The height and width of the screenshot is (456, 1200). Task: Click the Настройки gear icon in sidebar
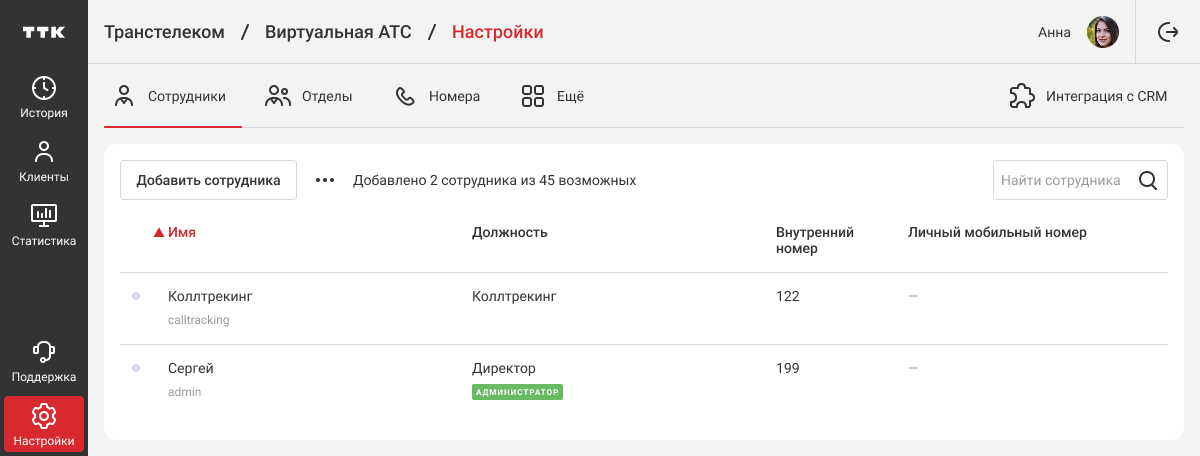tap(44, 415)
